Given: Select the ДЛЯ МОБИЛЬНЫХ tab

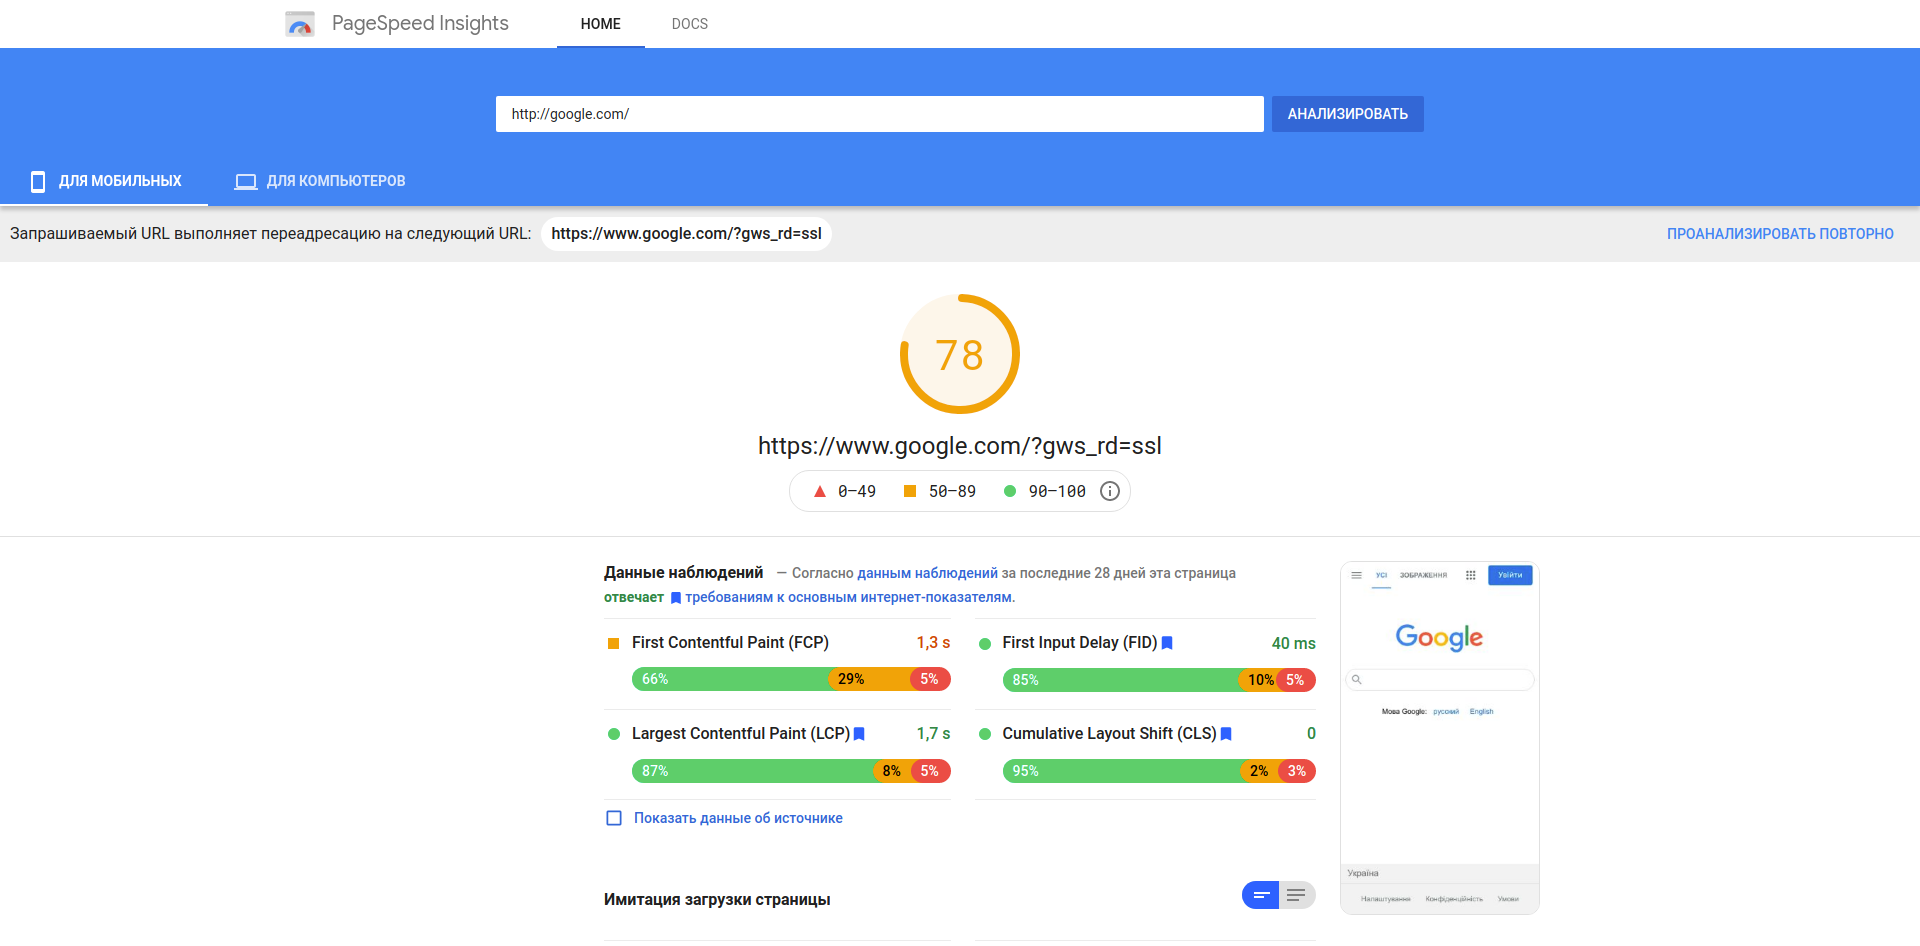Looking at the screenshot, I should click(104, 181).
